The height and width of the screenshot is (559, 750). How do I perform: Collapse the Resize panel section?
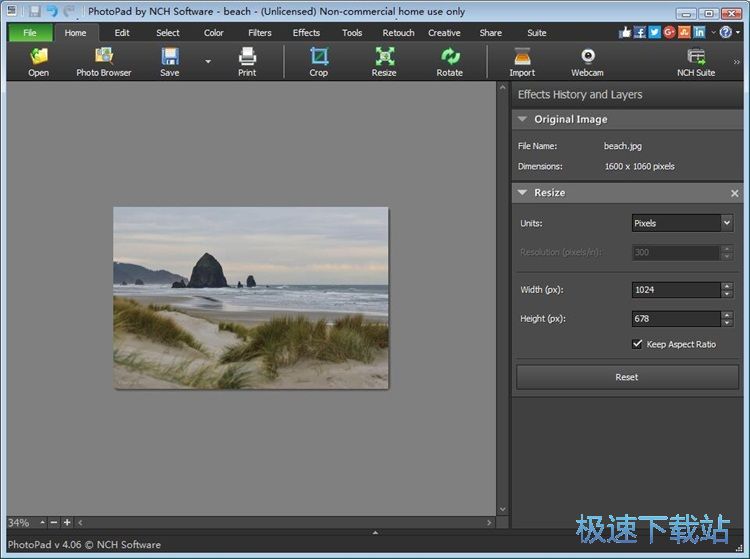(x=522, y=192)
